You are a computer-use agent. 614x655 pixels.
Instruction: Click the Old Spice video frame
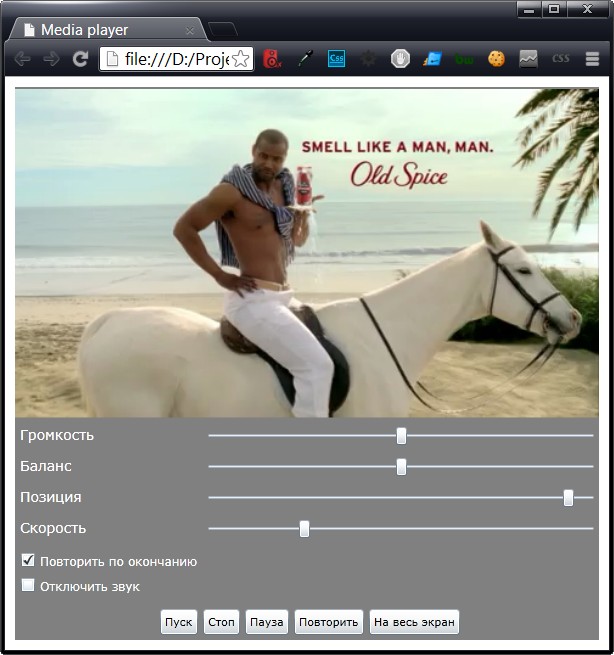coord(307,253)
